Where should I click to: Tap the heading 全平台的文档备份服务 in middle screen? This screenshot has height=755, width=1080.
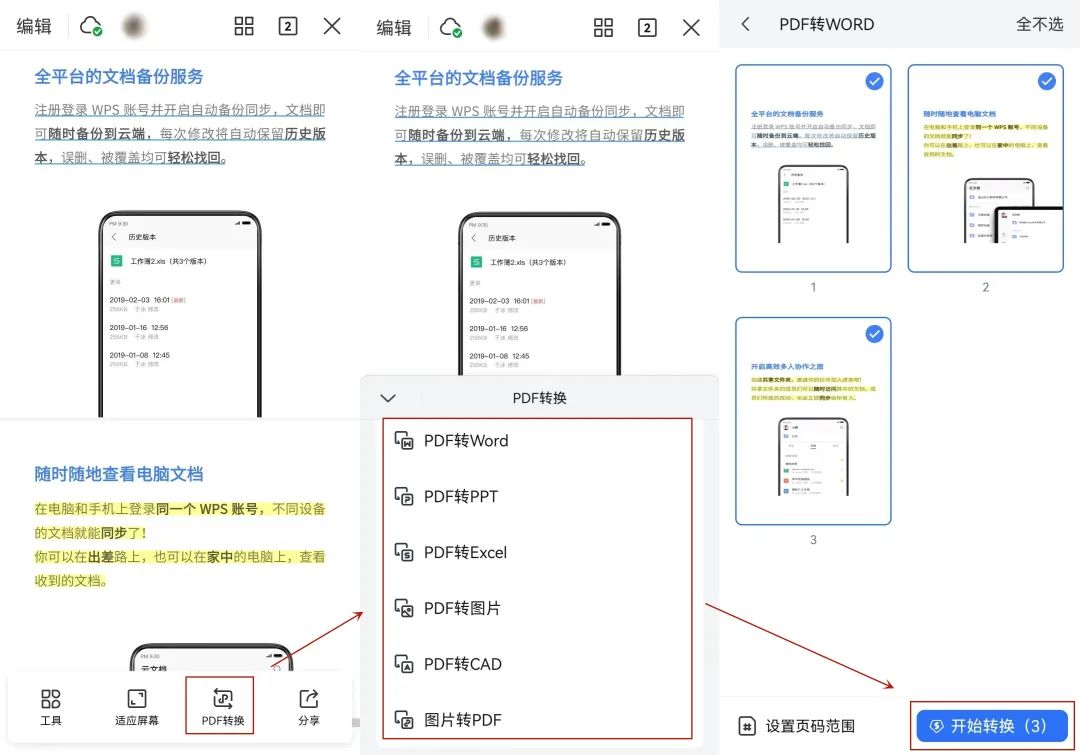click(x=479, y=78)
